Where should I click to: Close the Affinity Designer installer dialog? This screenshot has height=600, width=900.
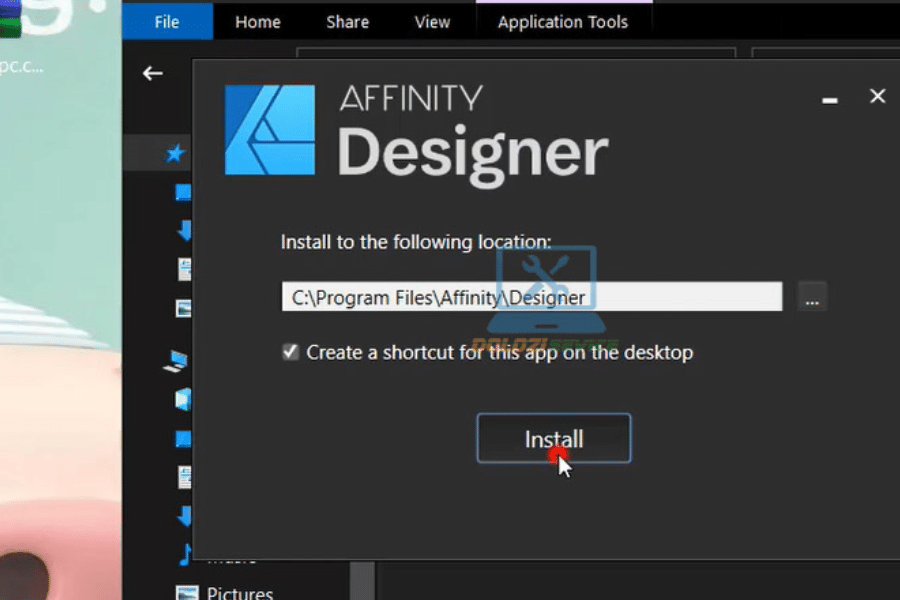pyautogui.click(x=877, y=96)
